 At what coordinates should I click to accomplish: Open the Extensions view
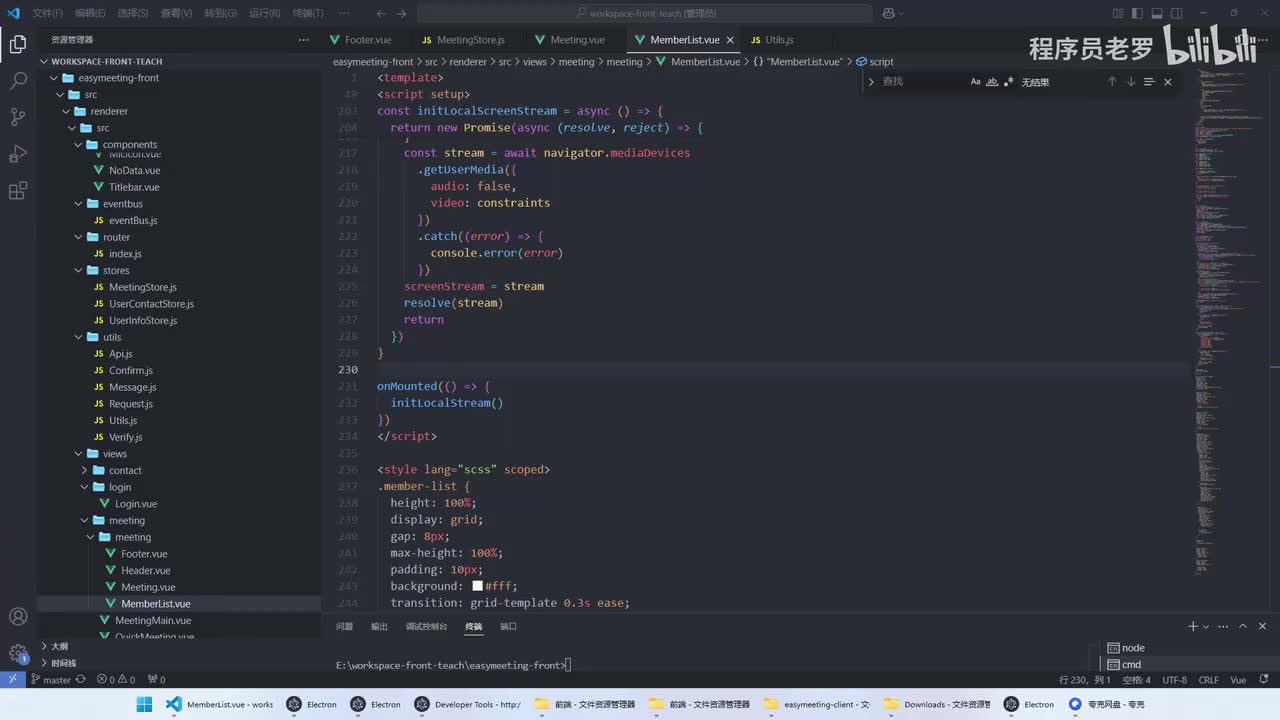point(18,191)
